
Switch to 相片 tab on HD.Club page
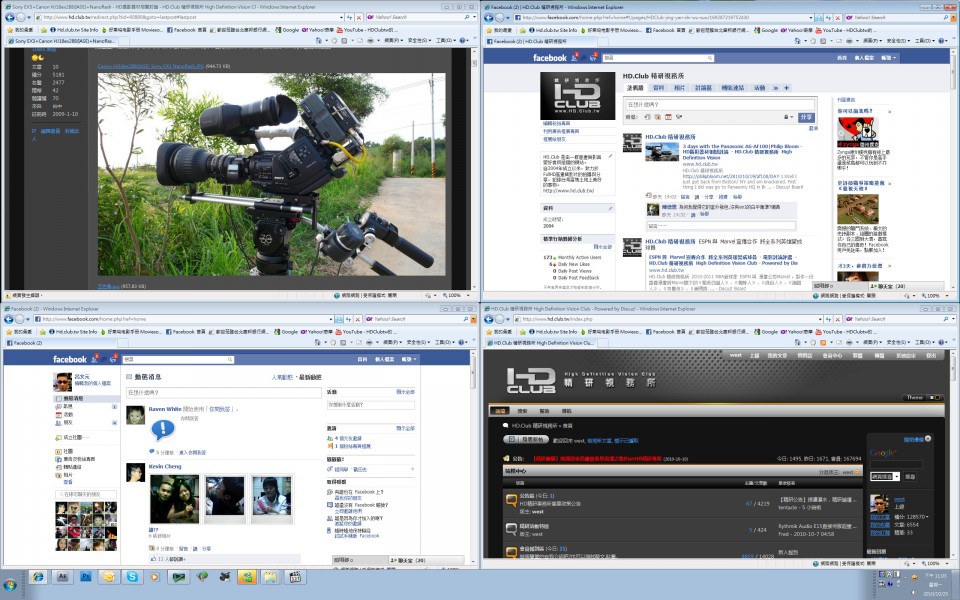click(679, 88)
